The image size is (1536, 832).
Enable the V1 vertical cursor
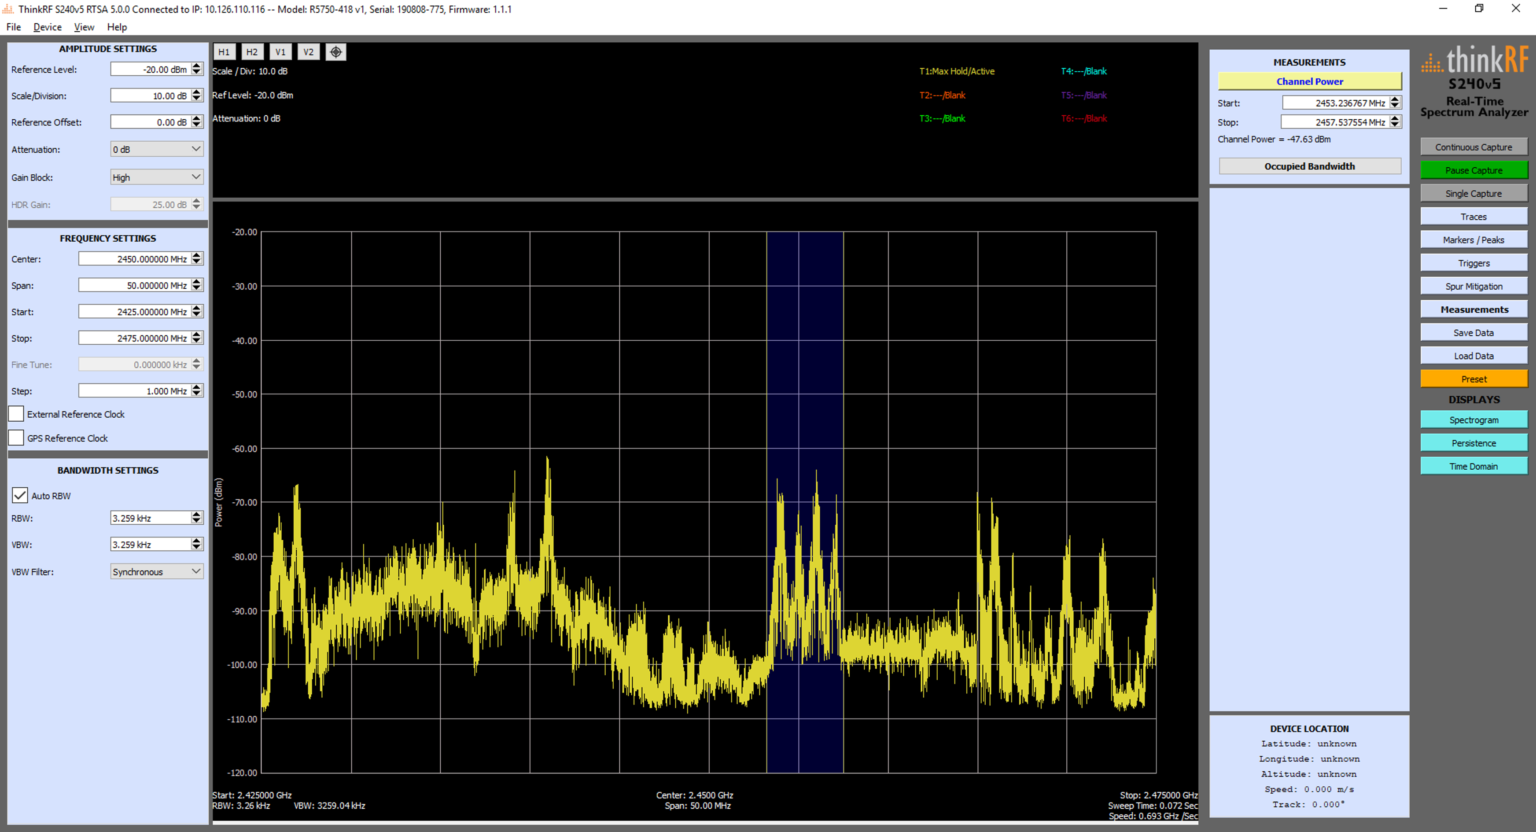coord(280,51)
